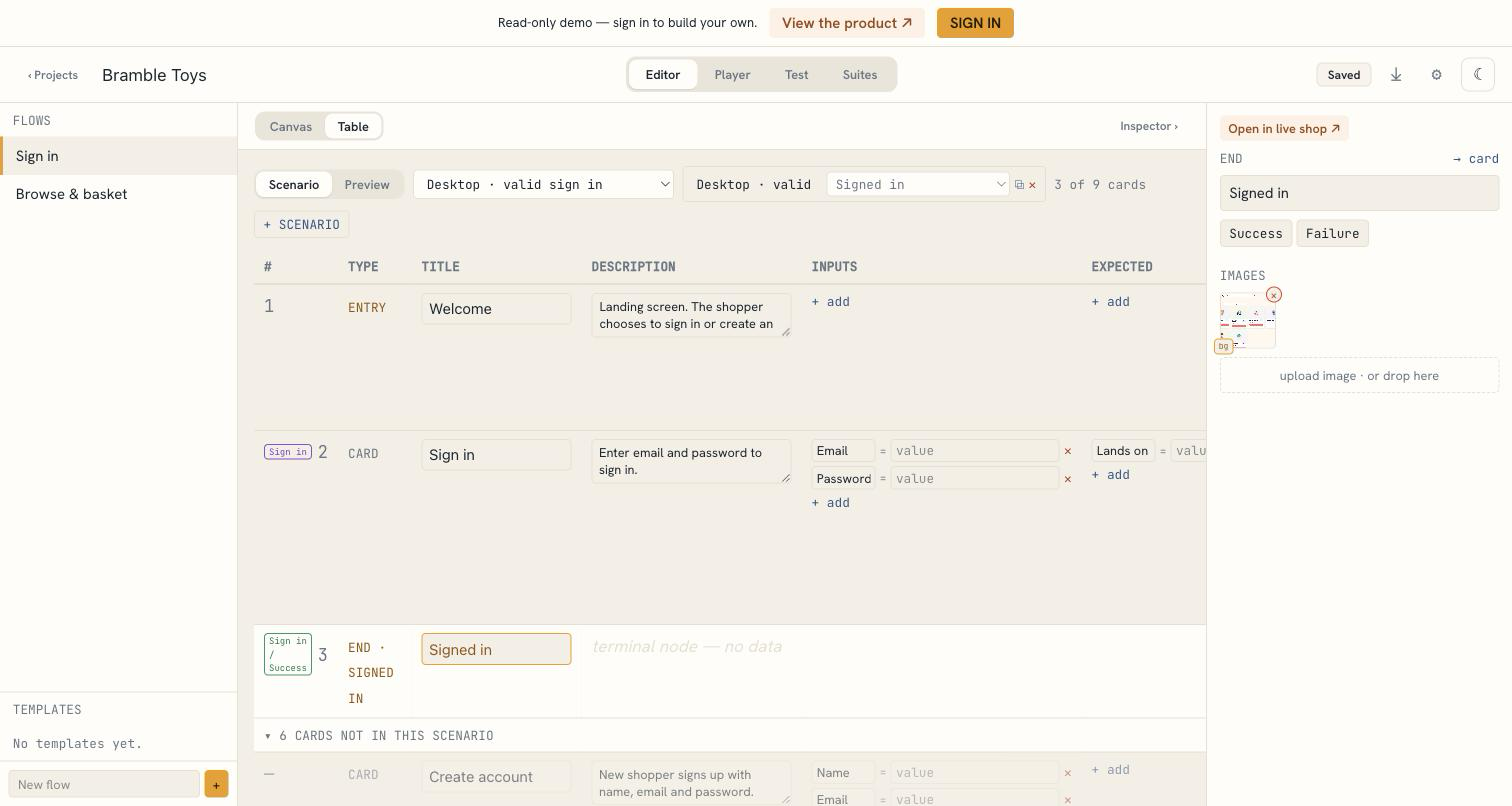Click the SIGN IN button
This screenshot has height=806, width=1512.
pos(975,23)
